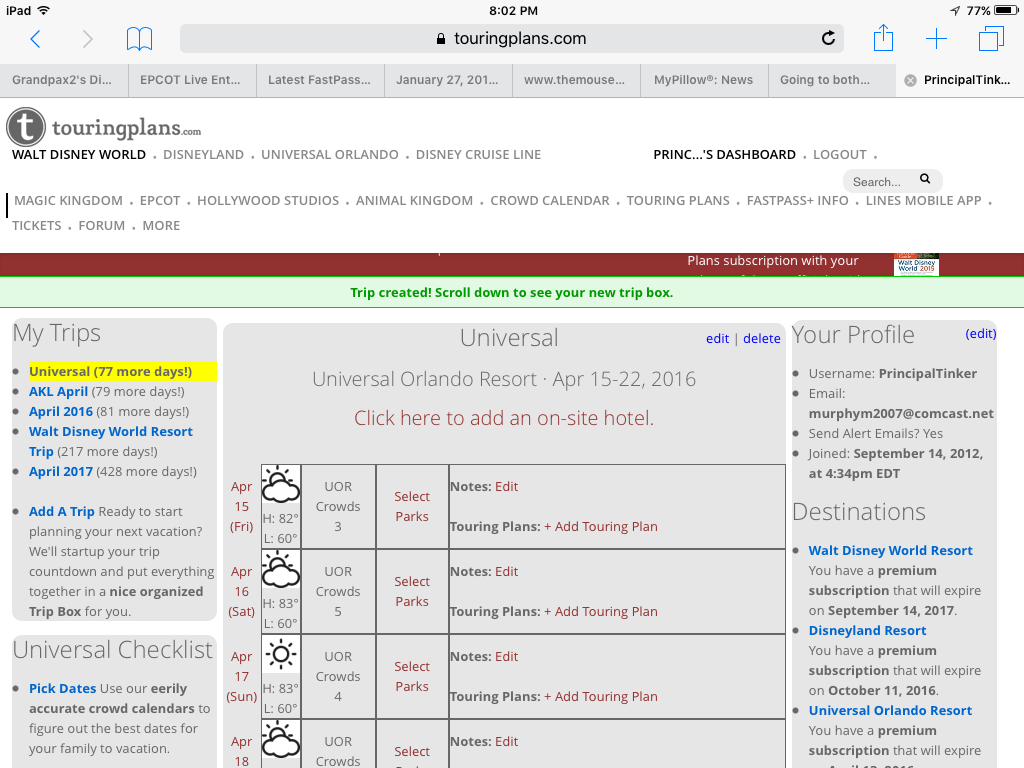Click the touringplans round logo
Viewport: 1024px width, 768px height.
coord(26,127)
